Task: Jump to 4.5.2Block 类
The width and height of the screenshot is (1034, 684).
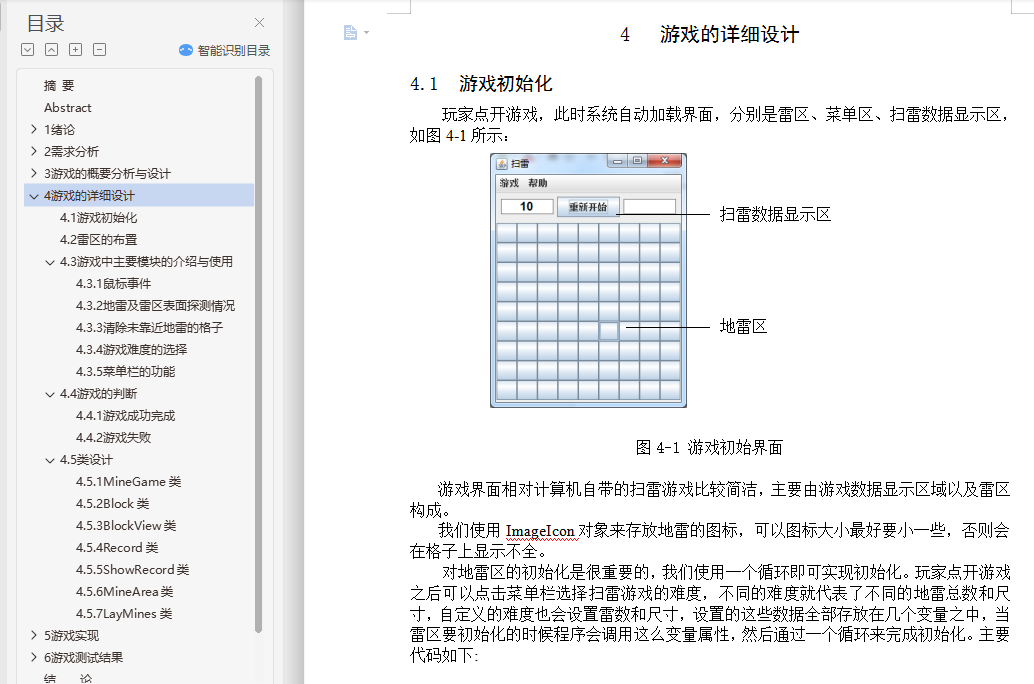Action: [112, 503]
